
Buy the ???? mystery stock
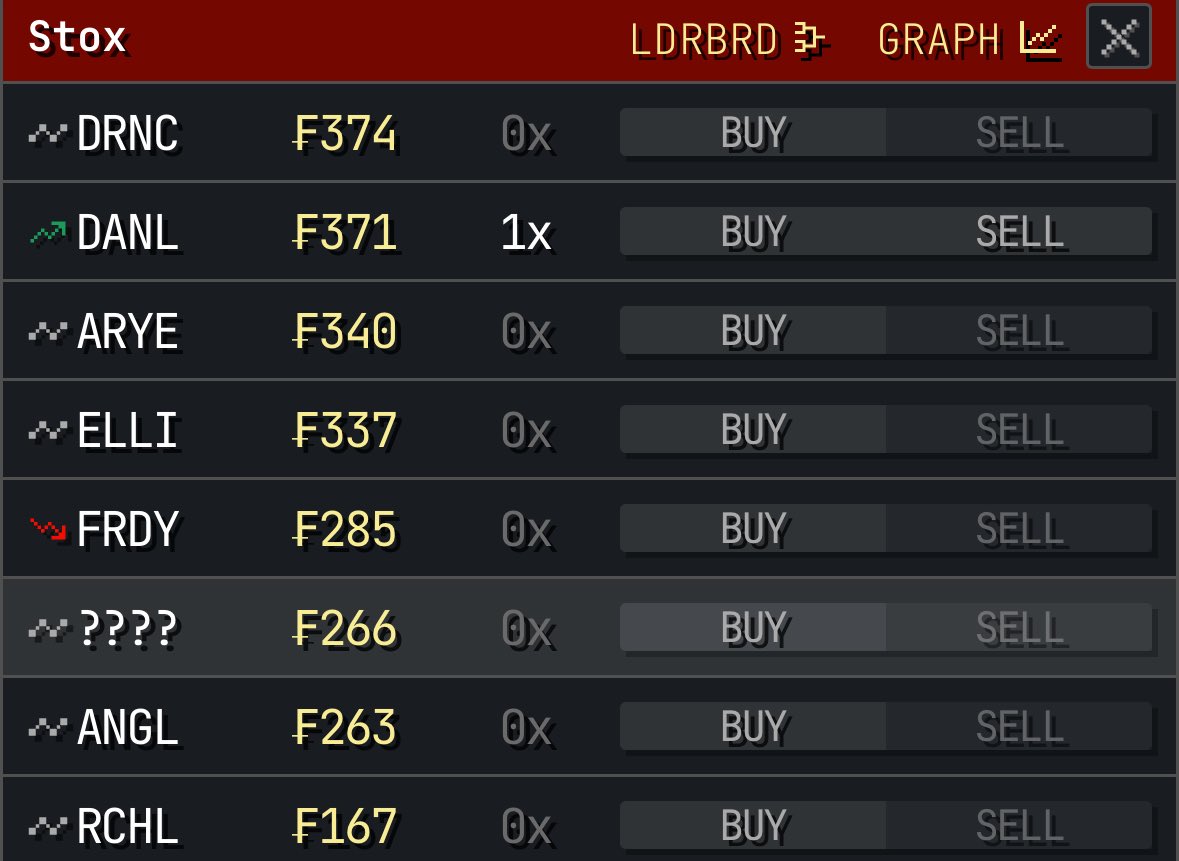pos(753,627)
